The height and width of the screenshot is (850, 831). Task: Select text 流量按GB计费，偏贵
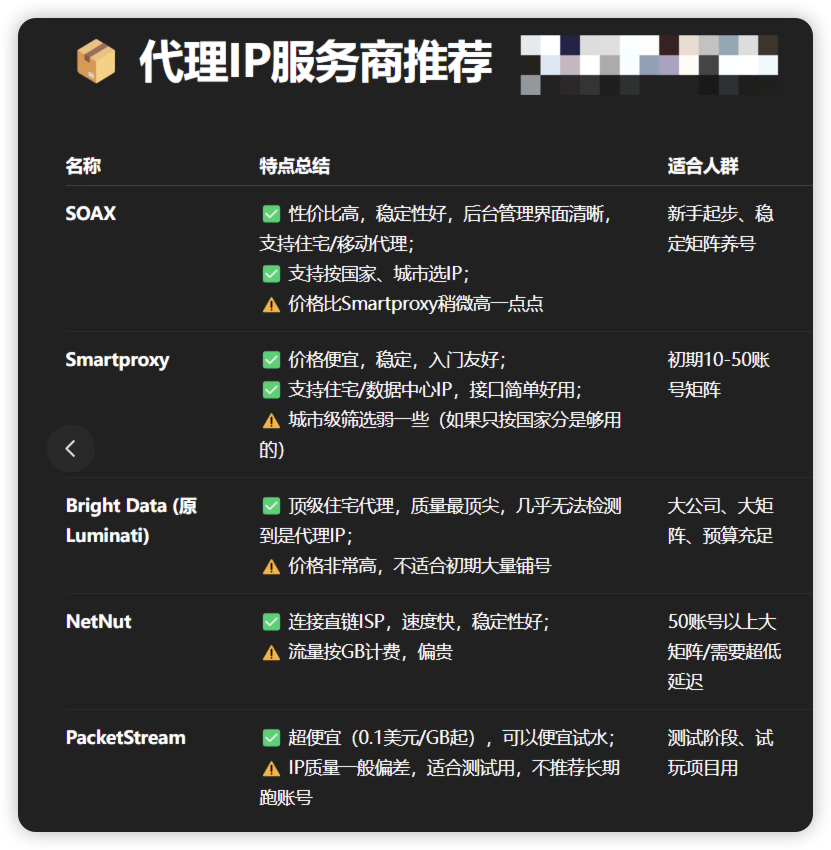point(370,652)
